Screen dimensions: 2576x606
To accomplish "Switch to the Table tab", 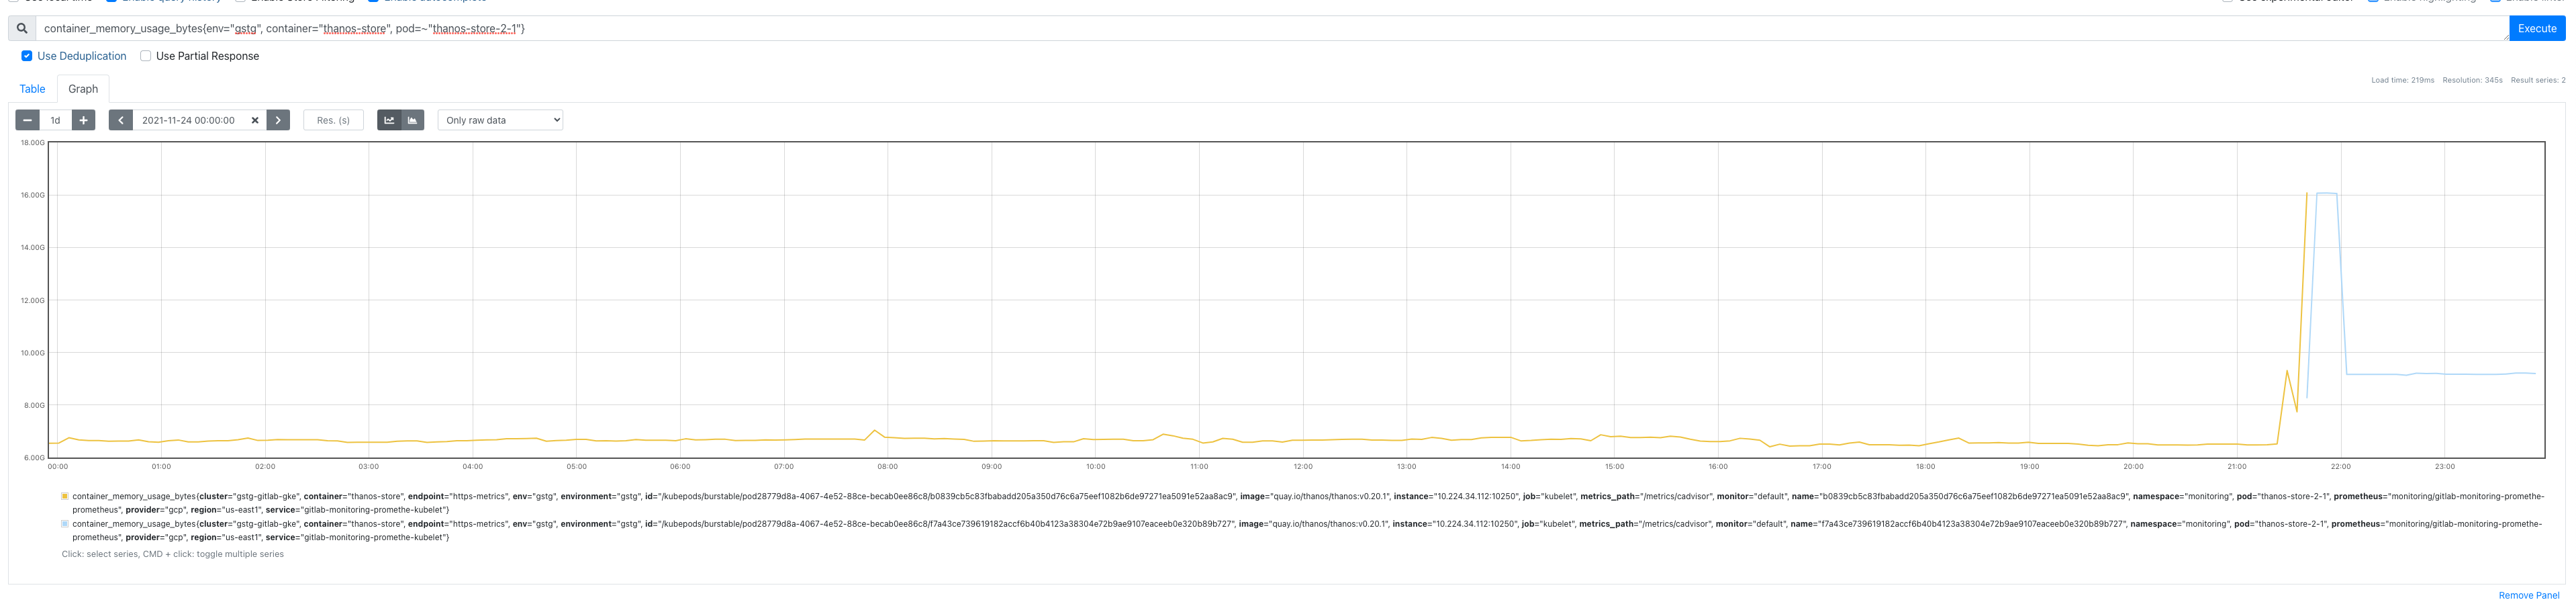I will tap(32, 89).
